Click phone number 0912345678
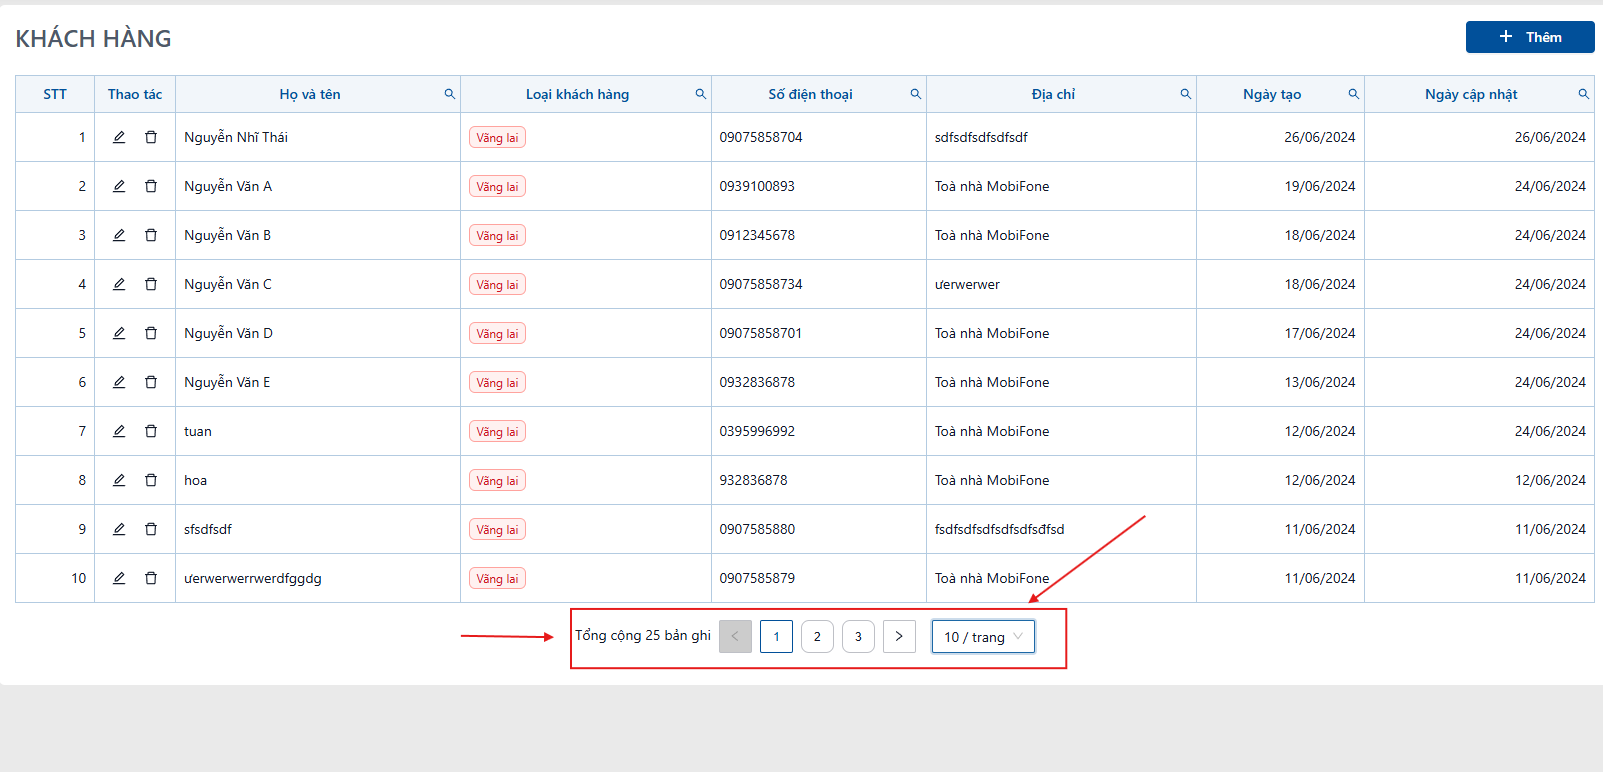The image size is (1603, 772). click(x=757, y=235)
